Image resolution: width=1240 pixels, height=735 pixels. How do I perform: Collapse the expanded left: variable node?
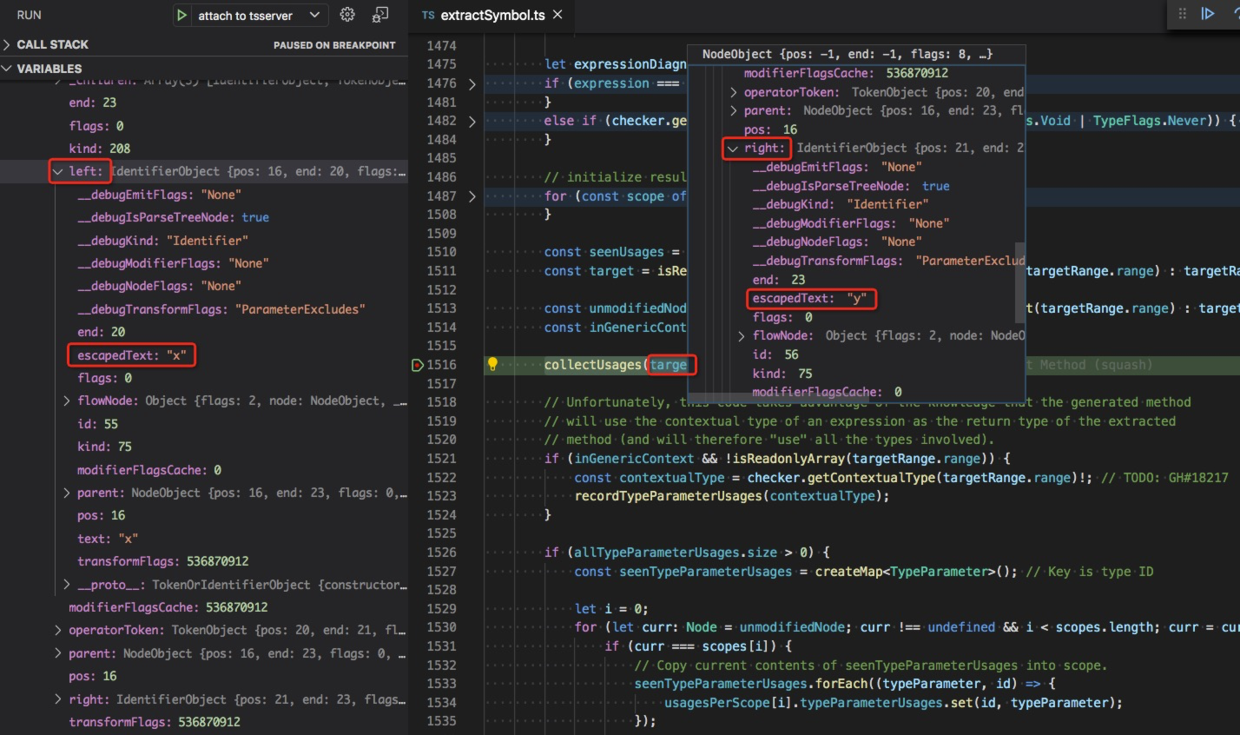pos(58,171)
